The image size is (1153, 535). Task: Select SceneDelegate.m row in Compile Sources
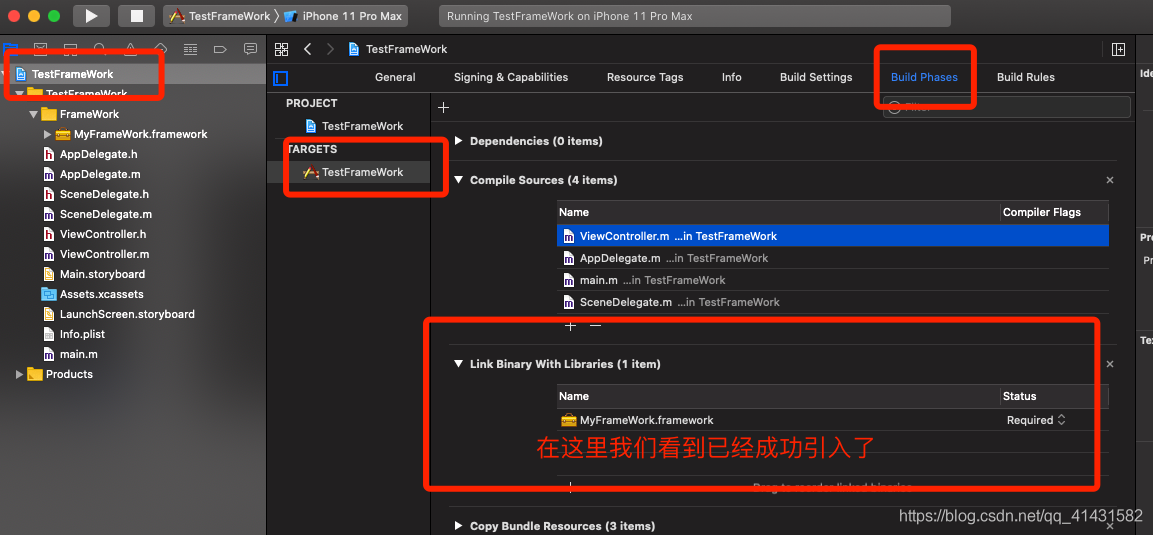coord(832,302)
